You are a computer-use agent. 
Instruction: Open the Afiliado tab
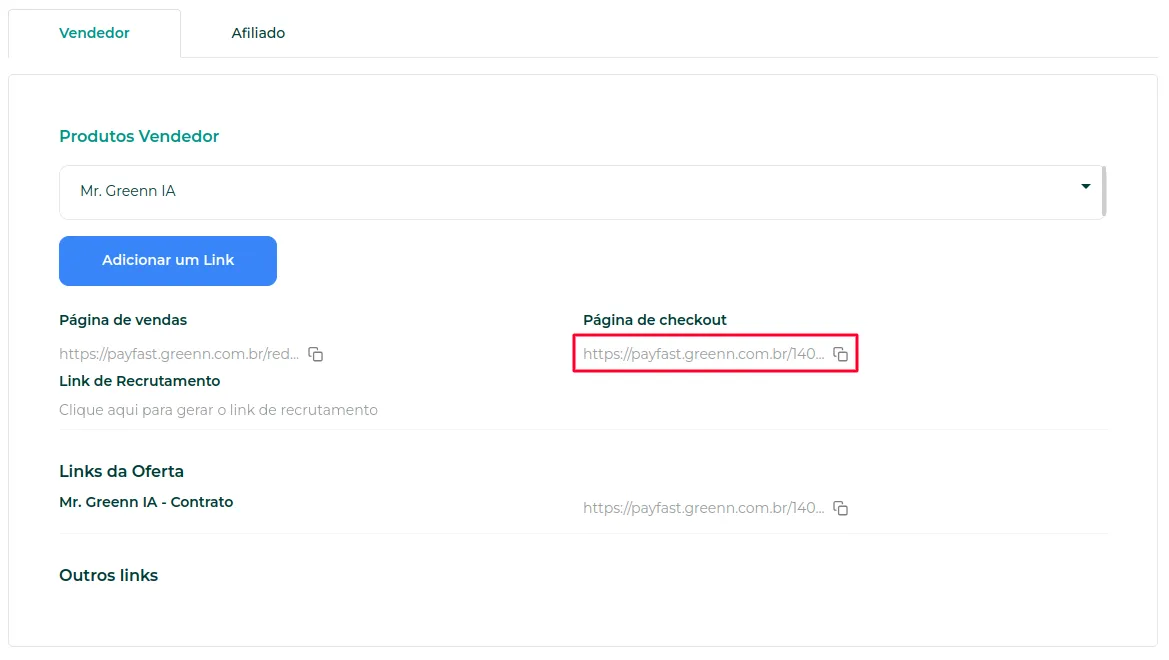258,33
